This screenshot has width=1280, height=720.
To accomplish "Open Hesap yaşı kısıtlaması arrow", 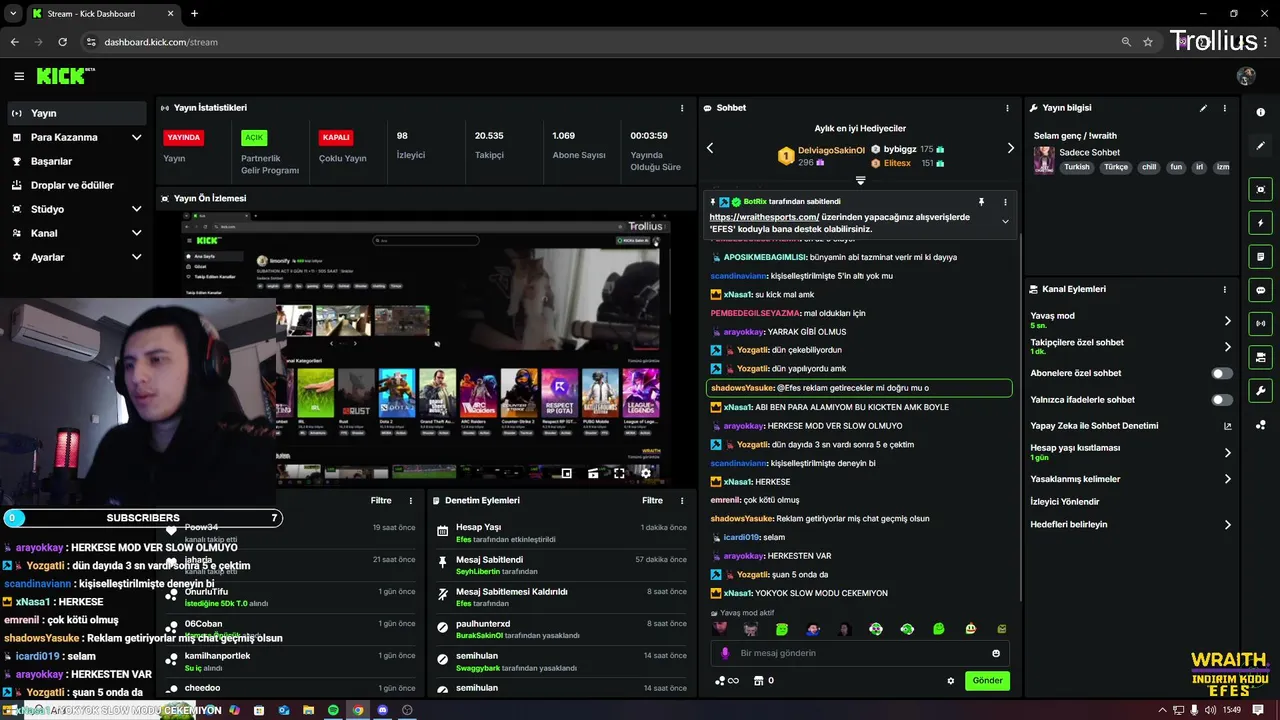I will point(1228,453).
